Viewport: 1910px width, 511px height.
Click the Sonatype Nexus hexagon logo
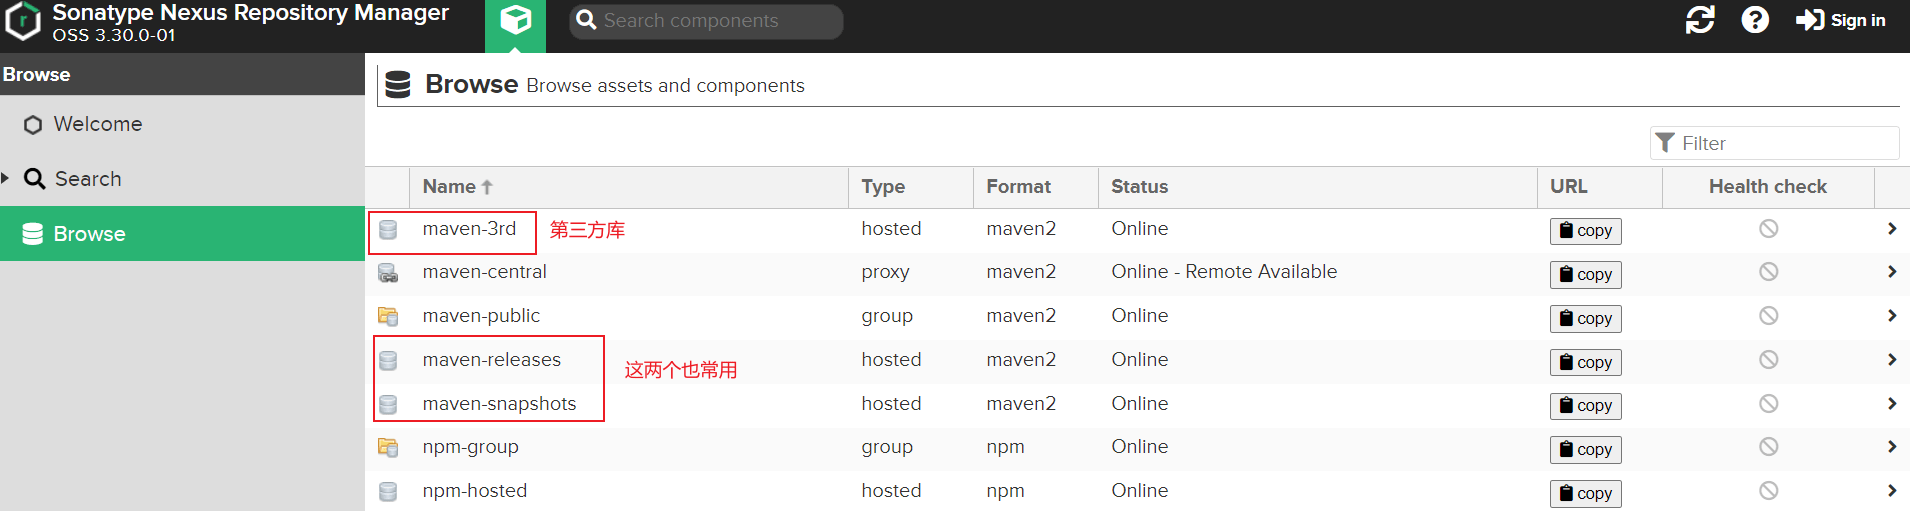click(x=24, y=21)
